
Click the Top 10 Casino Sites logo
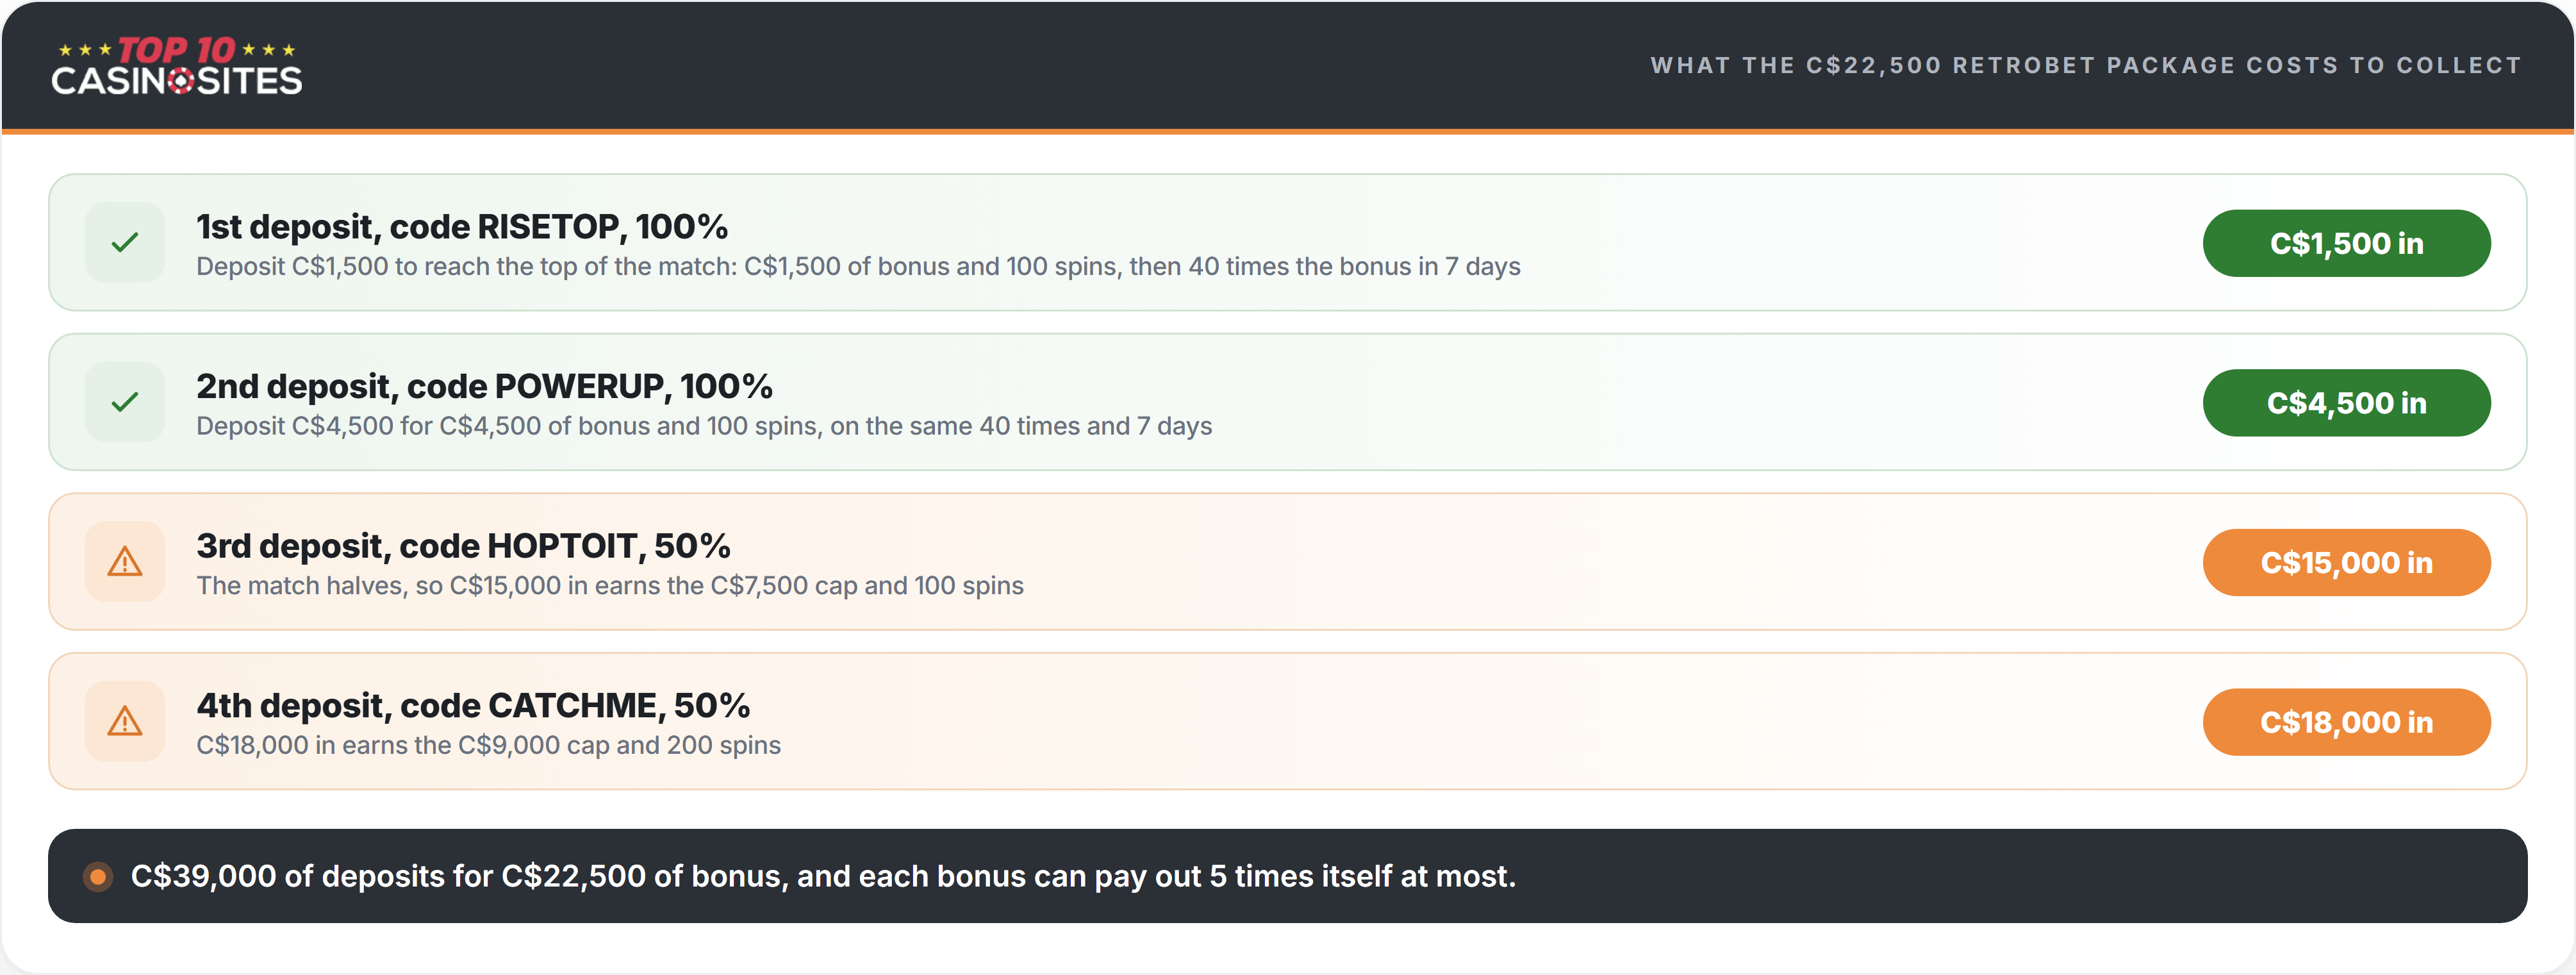point(176,66)
